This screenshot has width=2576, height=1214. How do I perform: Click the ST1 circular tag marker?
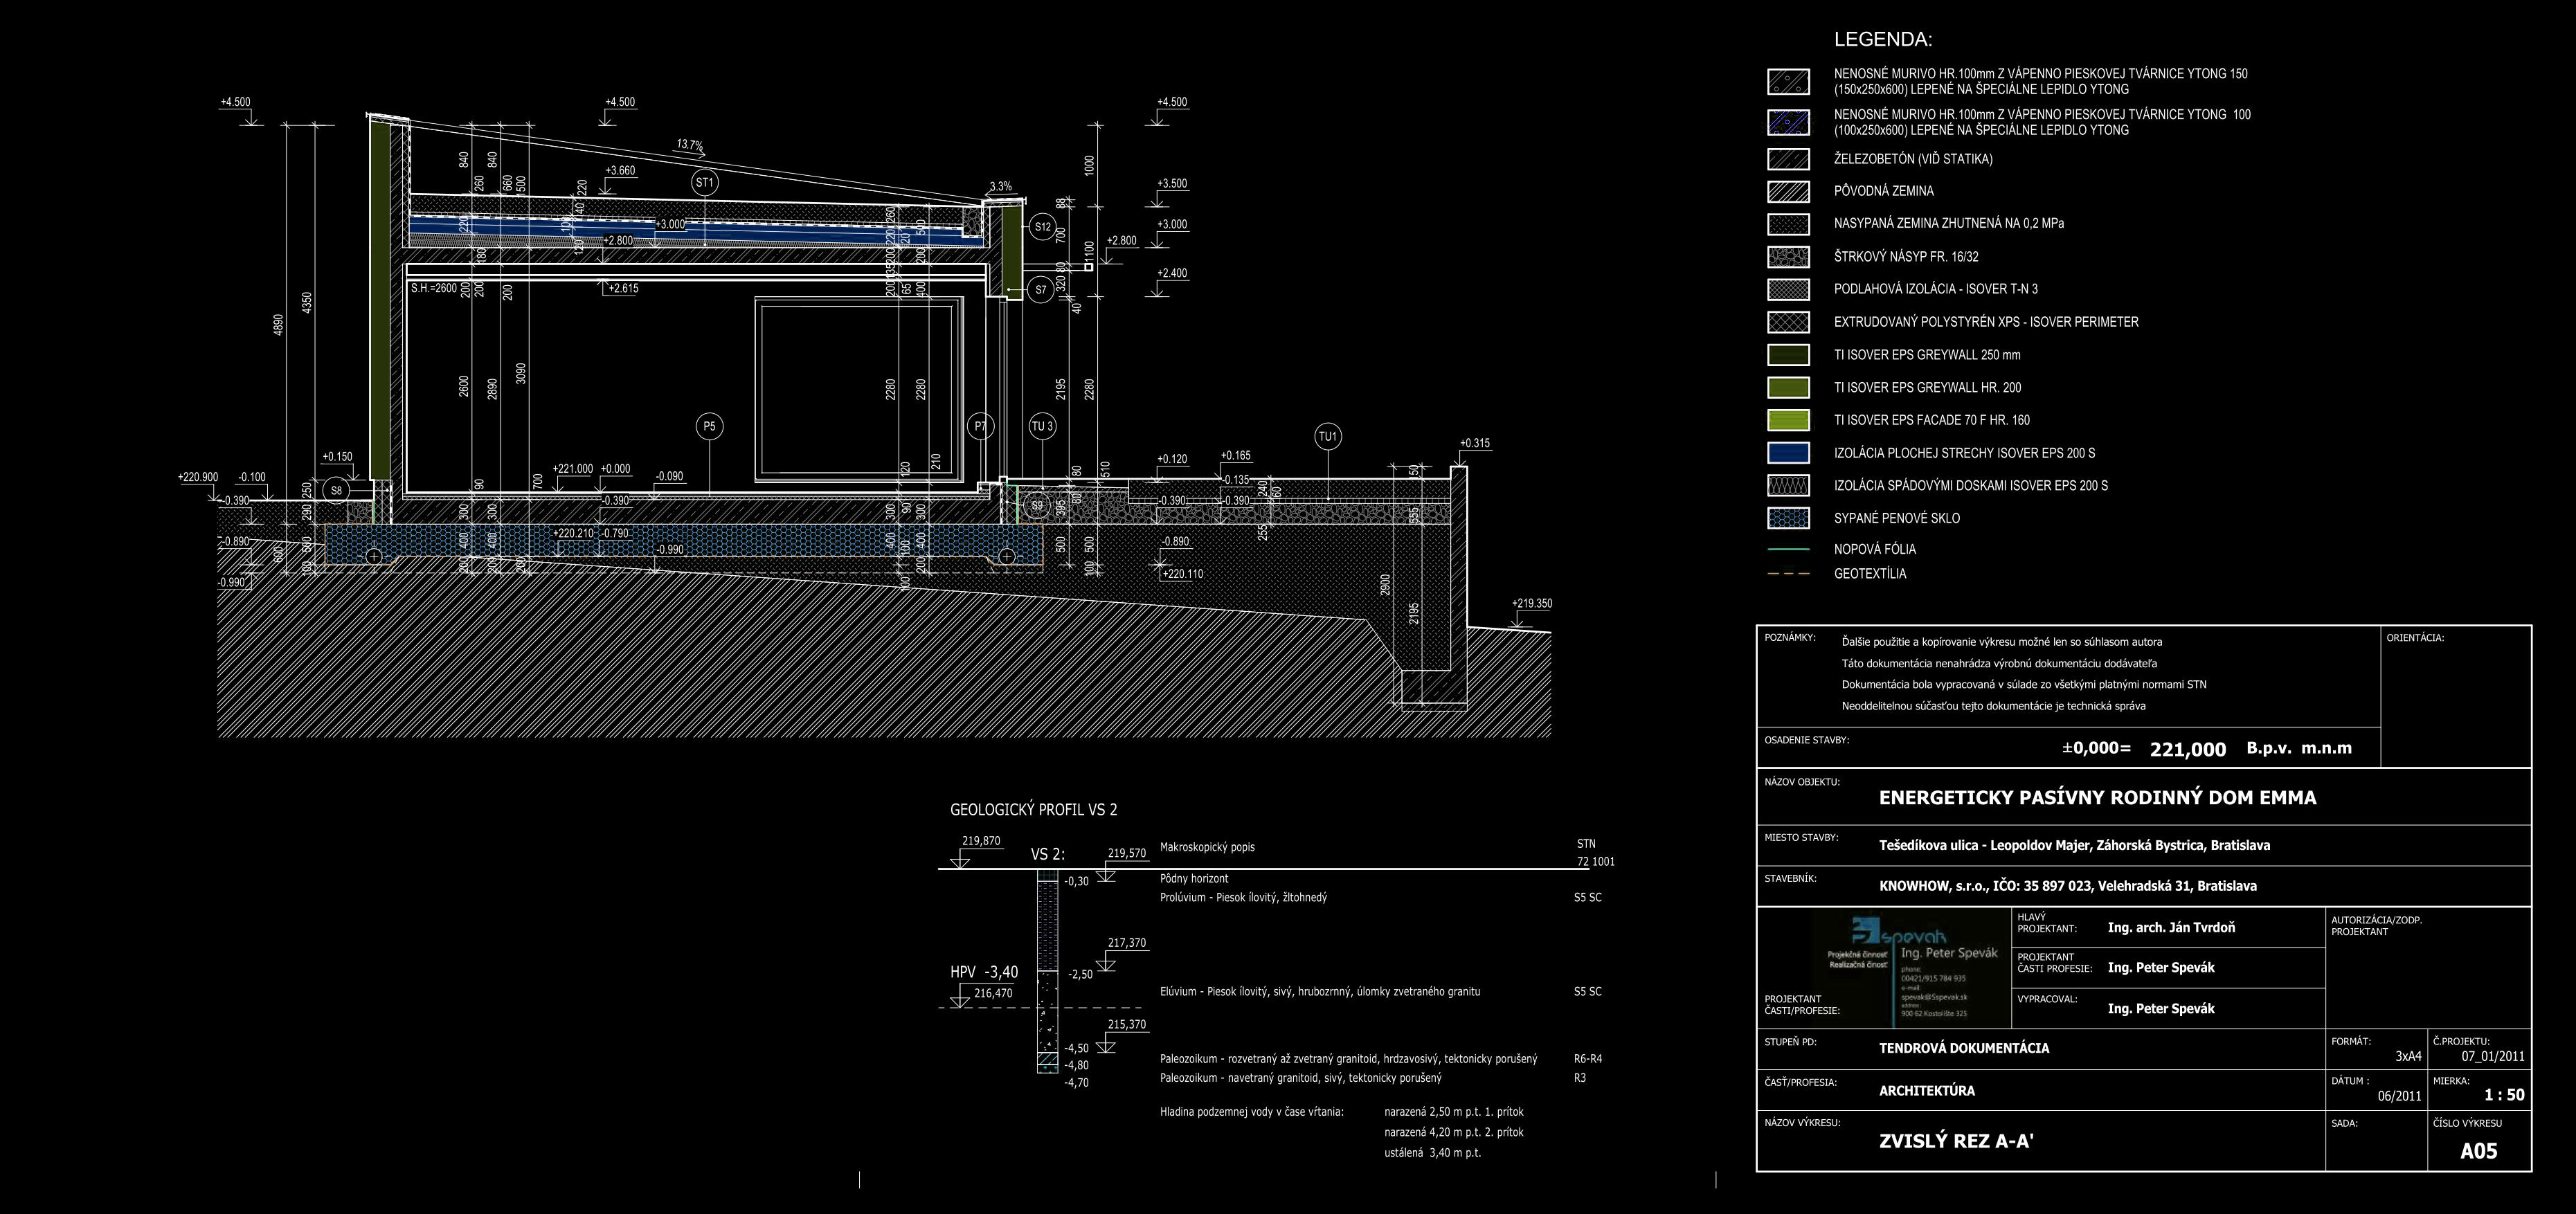(705, 183)
